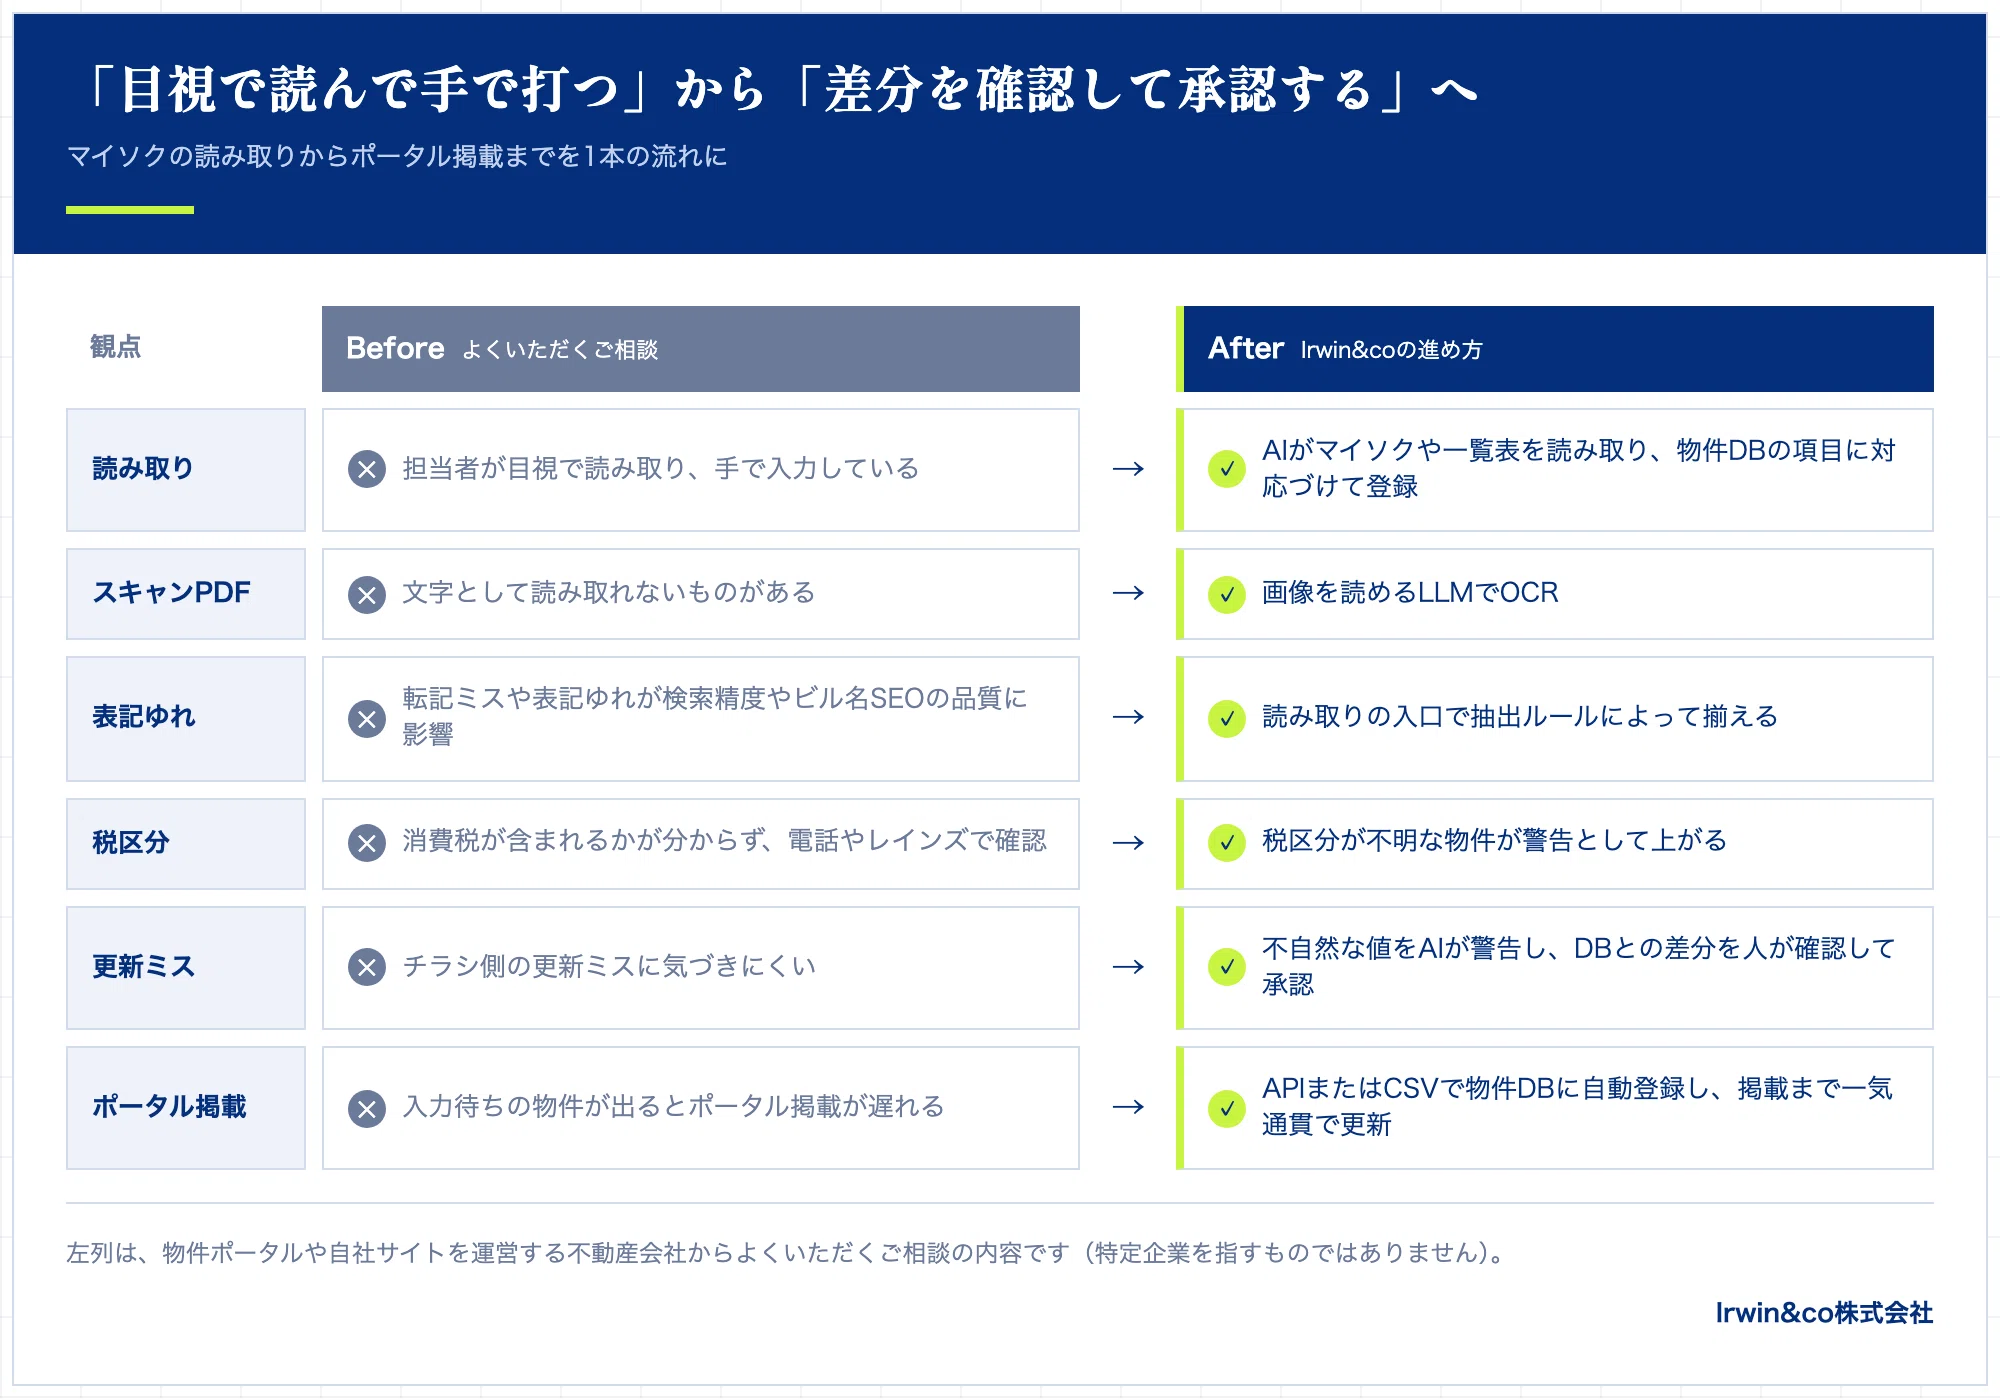The height and width of the screenshot is (1400, 2000).
Task: Click the arrow in the スキャンPDF row
Action: tap(1128, 593)
